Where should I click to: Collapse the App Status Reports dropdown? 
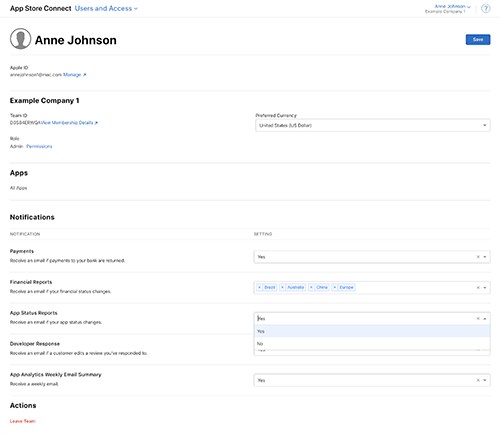[485, 319]
